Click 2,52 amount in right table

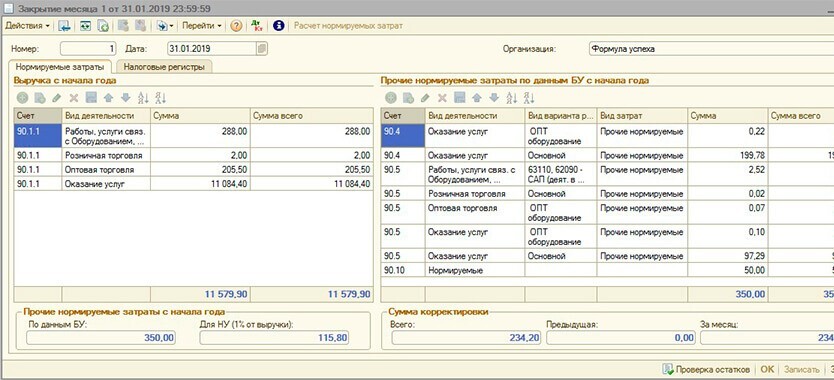(x=727, y=175)
